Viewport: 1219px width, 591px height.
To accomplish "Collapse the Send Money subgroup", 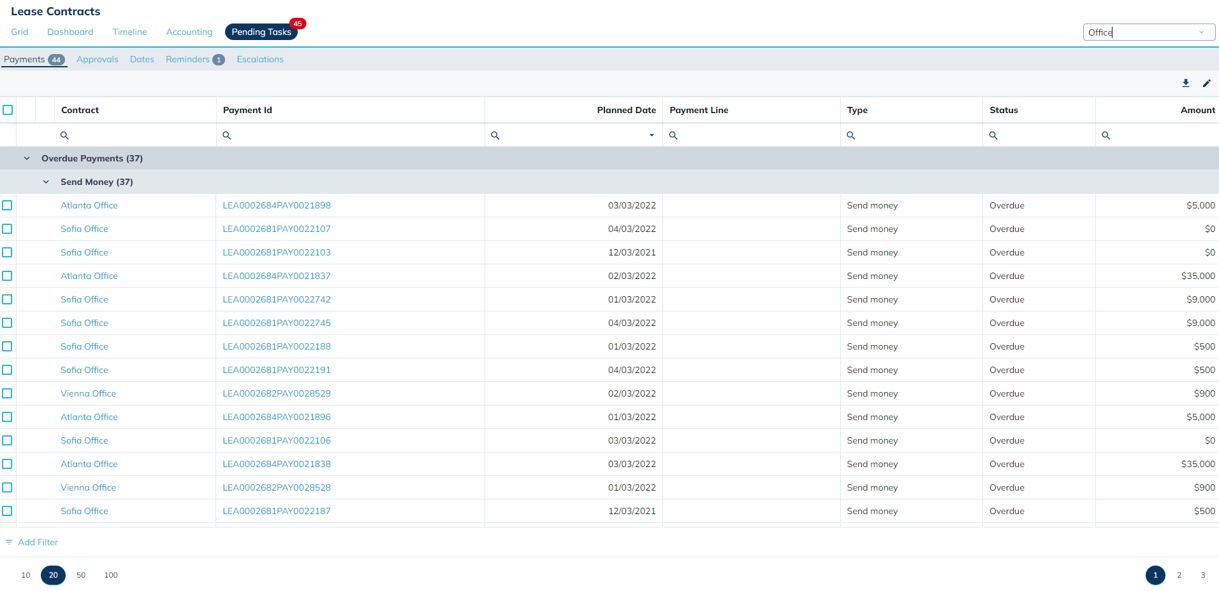I will coord(46,182).
